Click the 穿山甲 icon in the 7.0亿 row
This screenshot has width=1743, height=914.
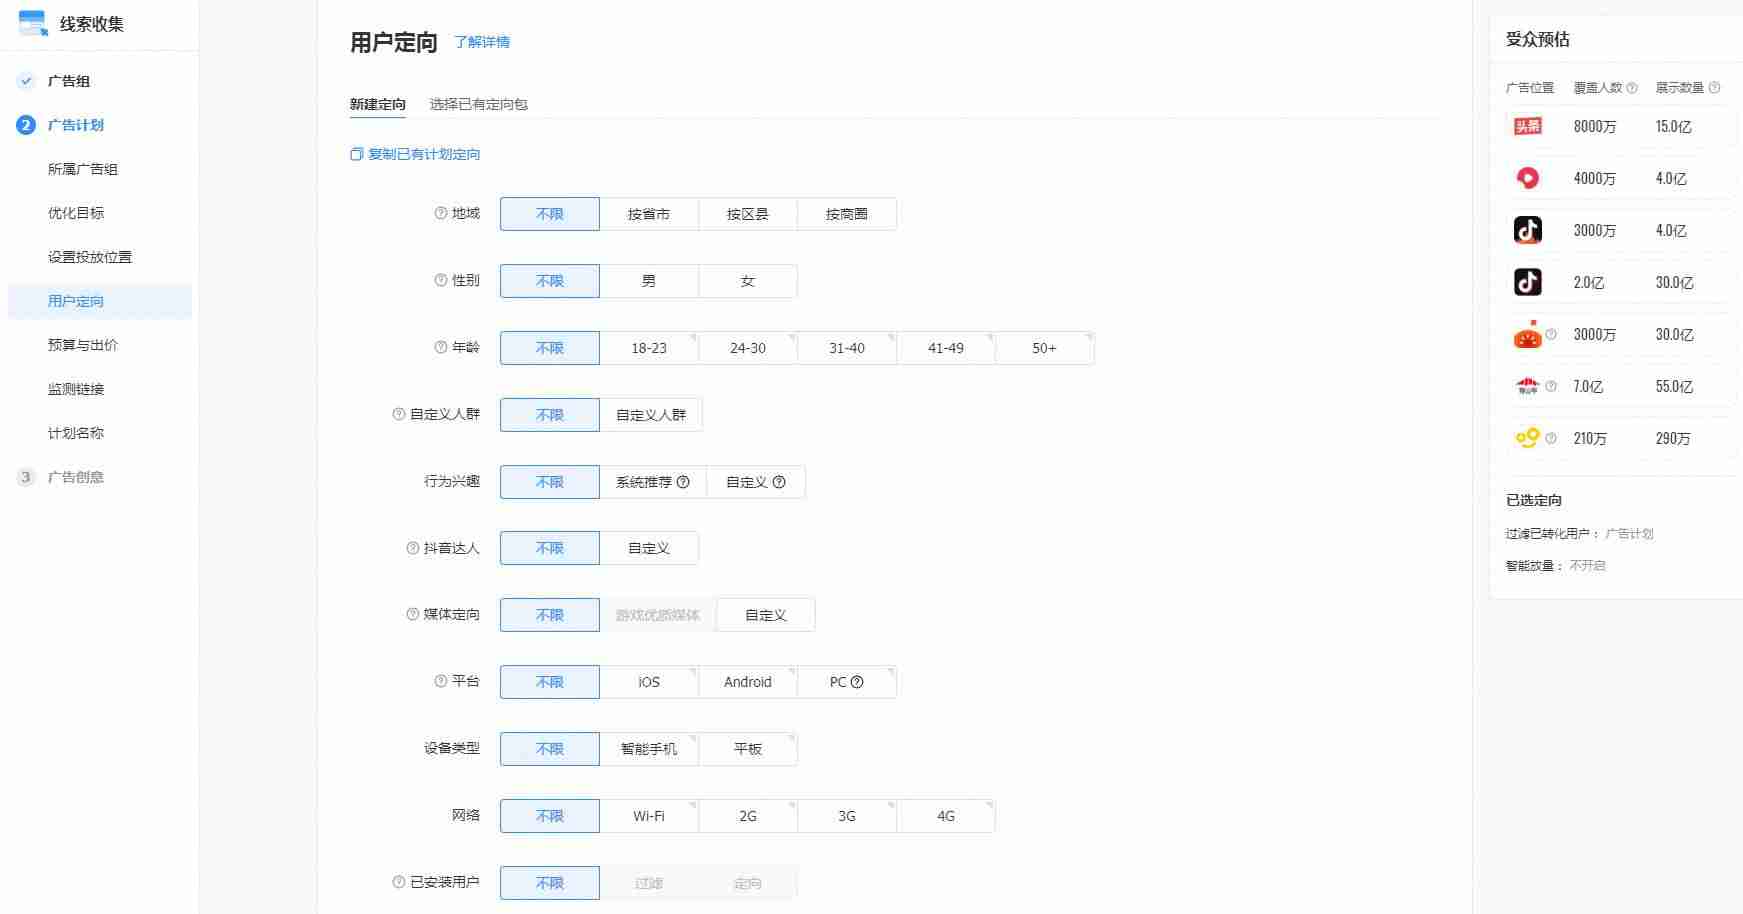click(x=1527, y=386)
